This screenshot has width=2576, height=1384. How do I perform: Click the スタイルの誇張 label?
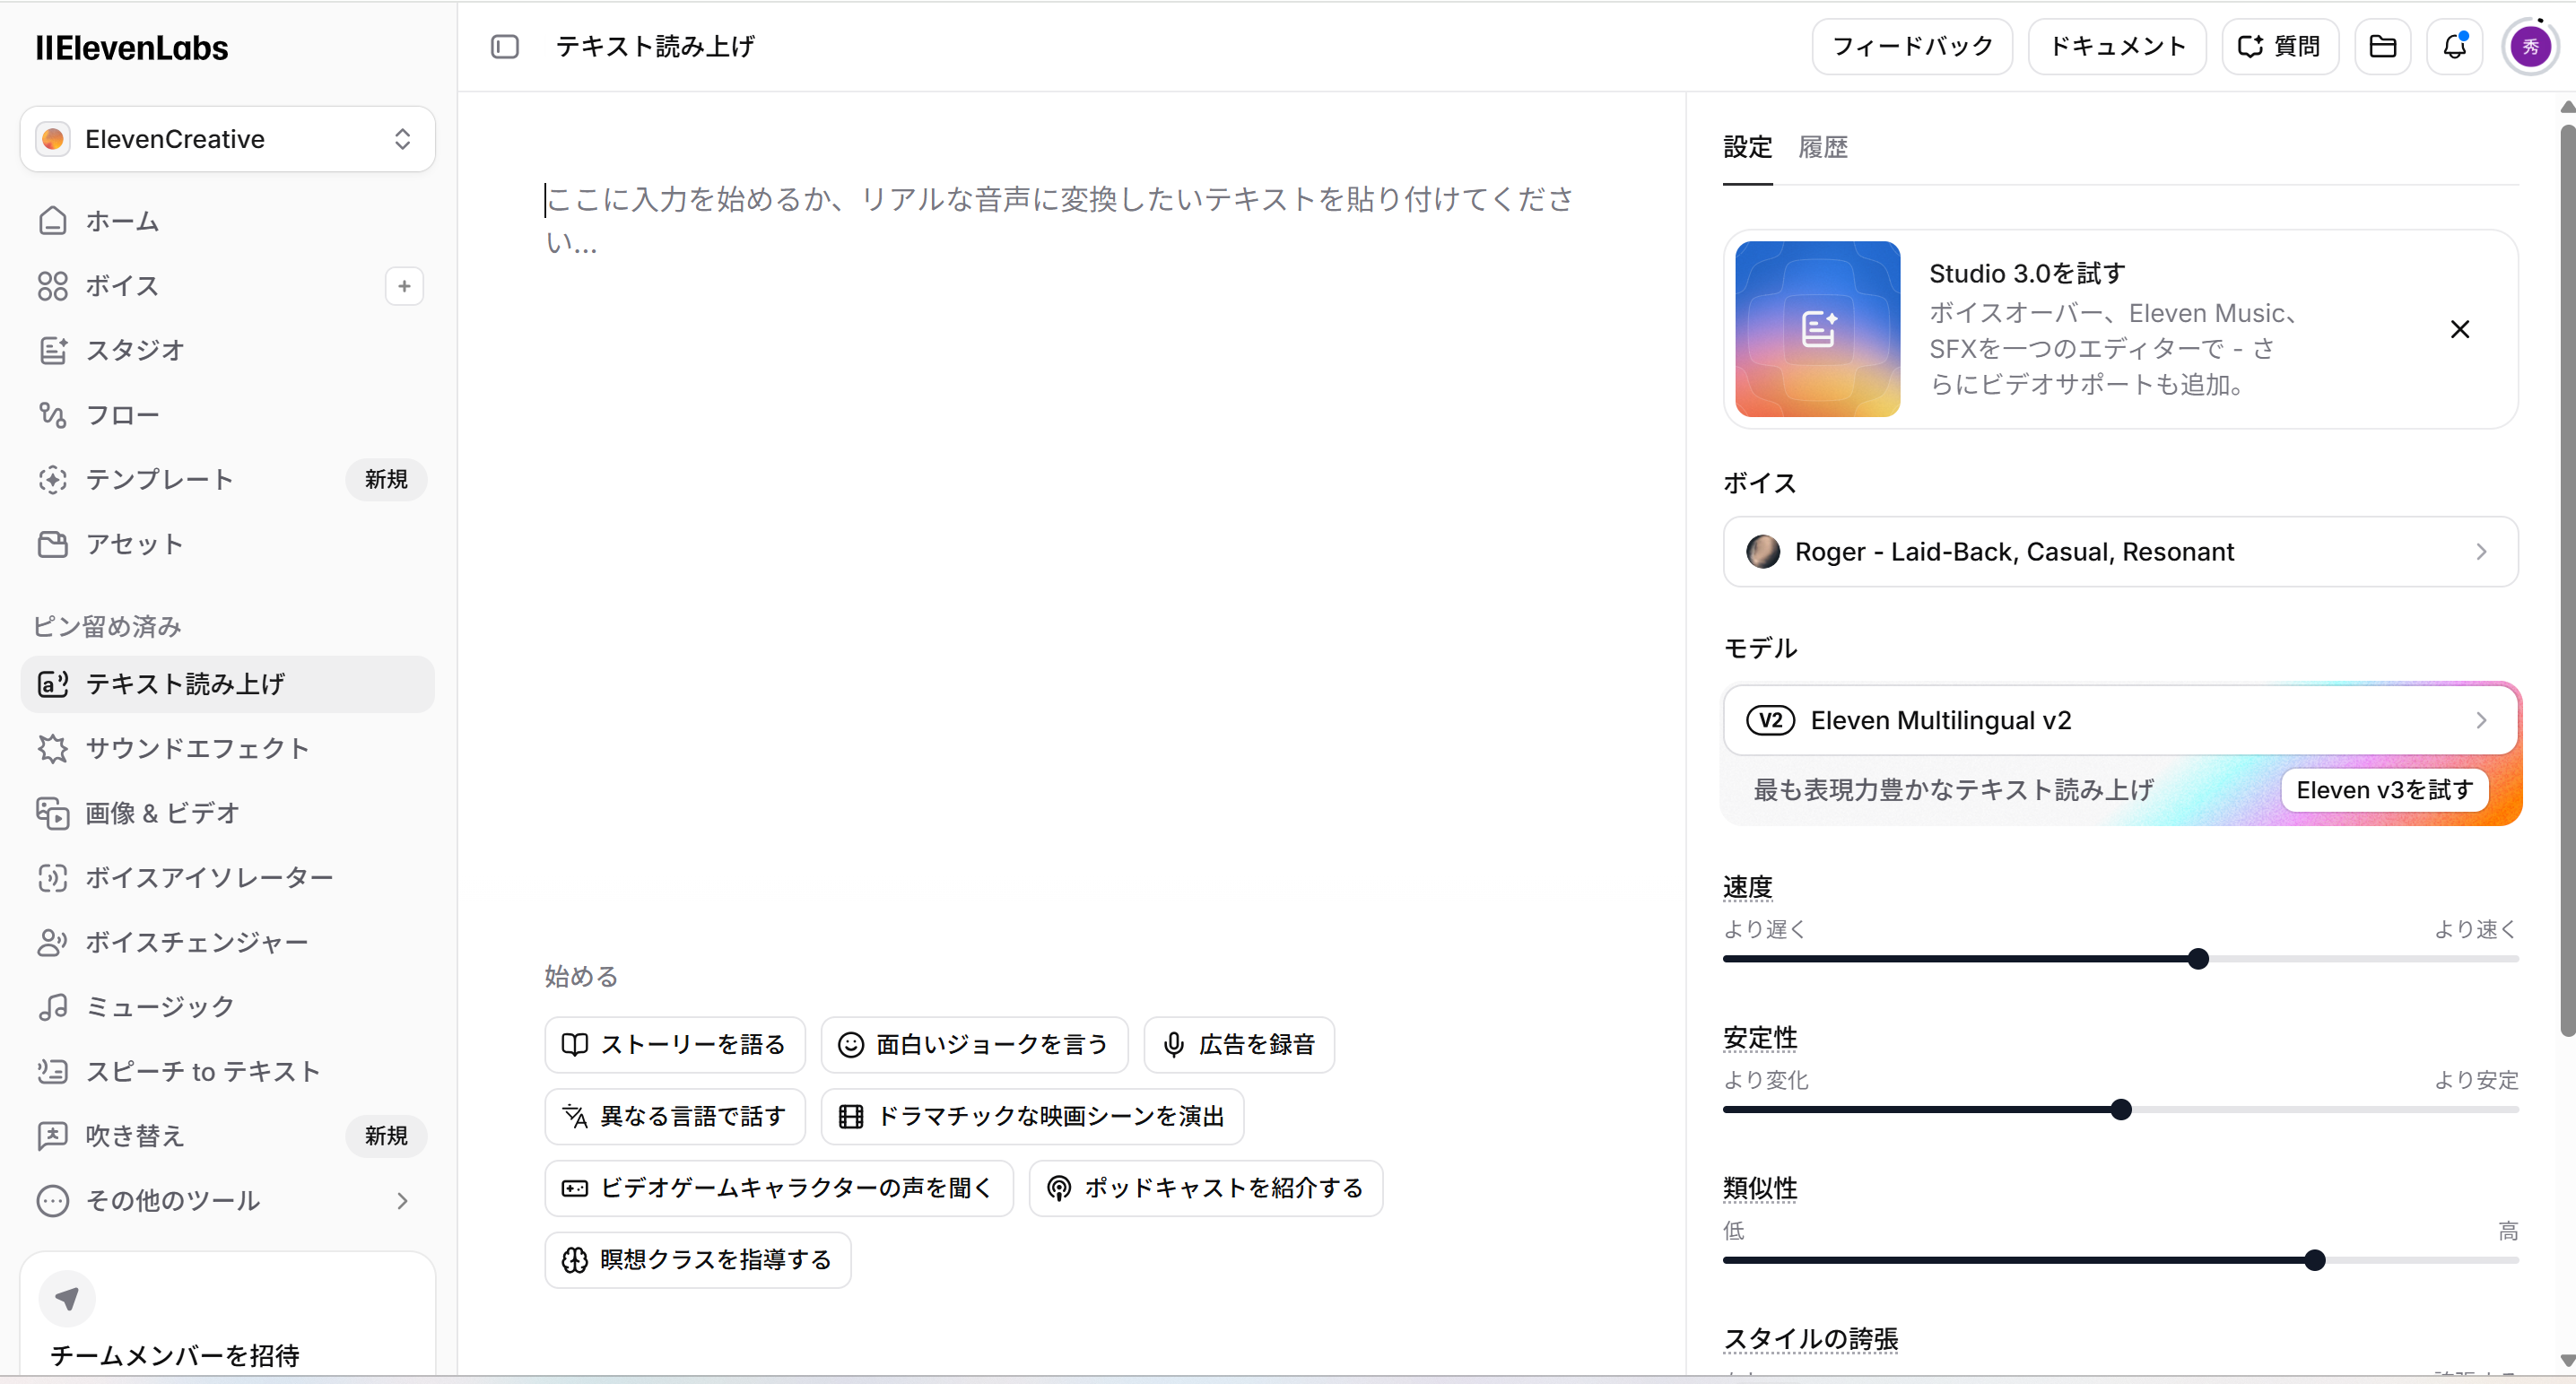pyautogui.click(x=1810, y=1338)
